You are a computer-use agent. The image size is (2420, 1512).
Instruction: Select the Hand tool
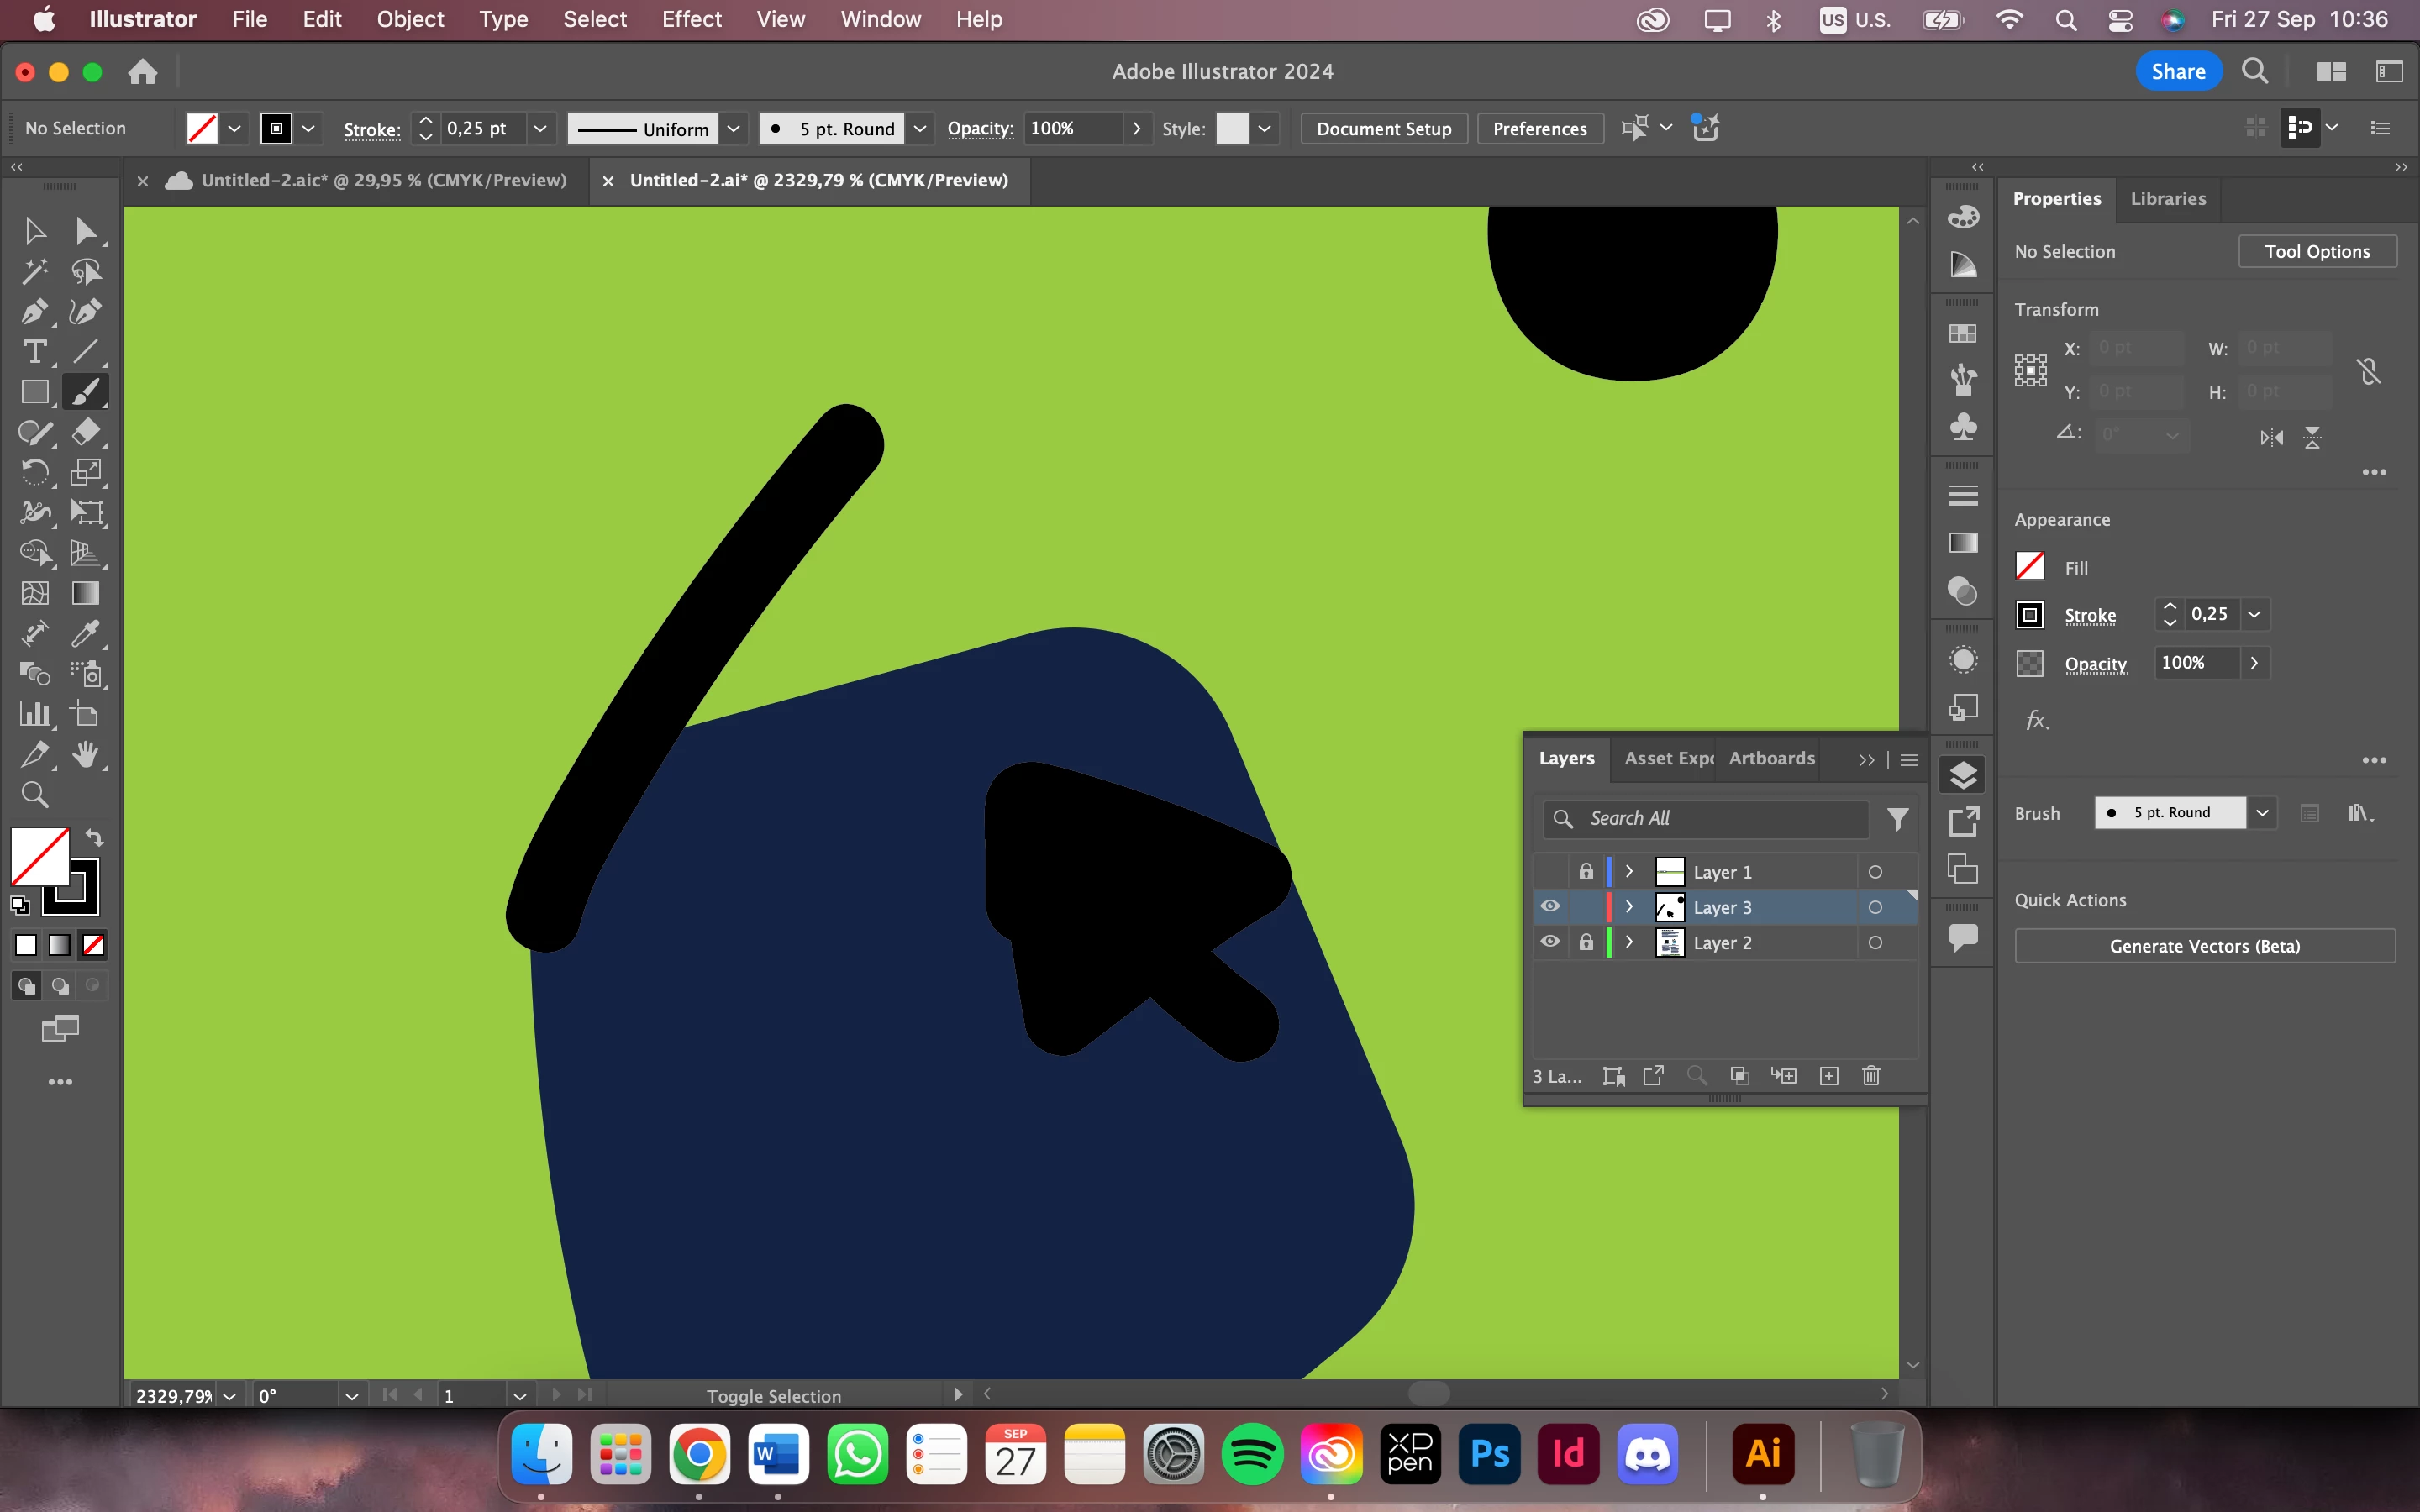86,754
